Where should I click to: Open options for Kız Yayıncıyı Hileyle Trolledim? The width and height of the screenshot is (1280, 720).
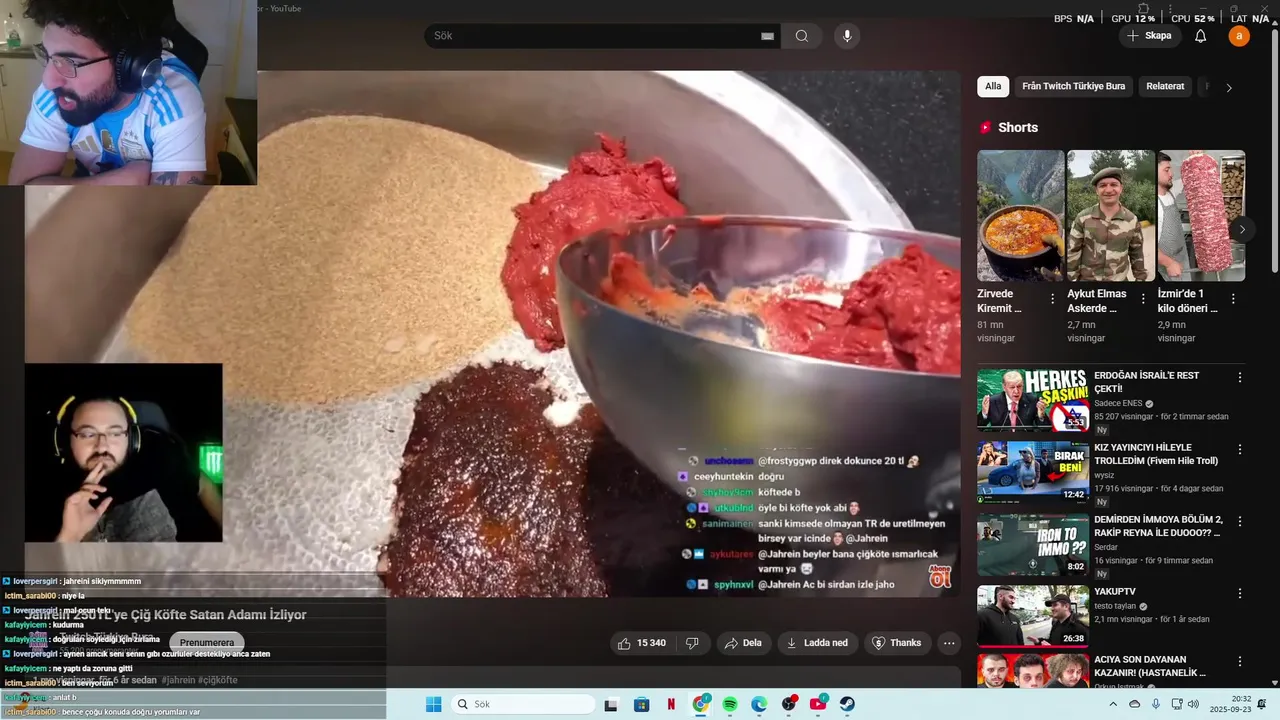(x=1240, y=450)
